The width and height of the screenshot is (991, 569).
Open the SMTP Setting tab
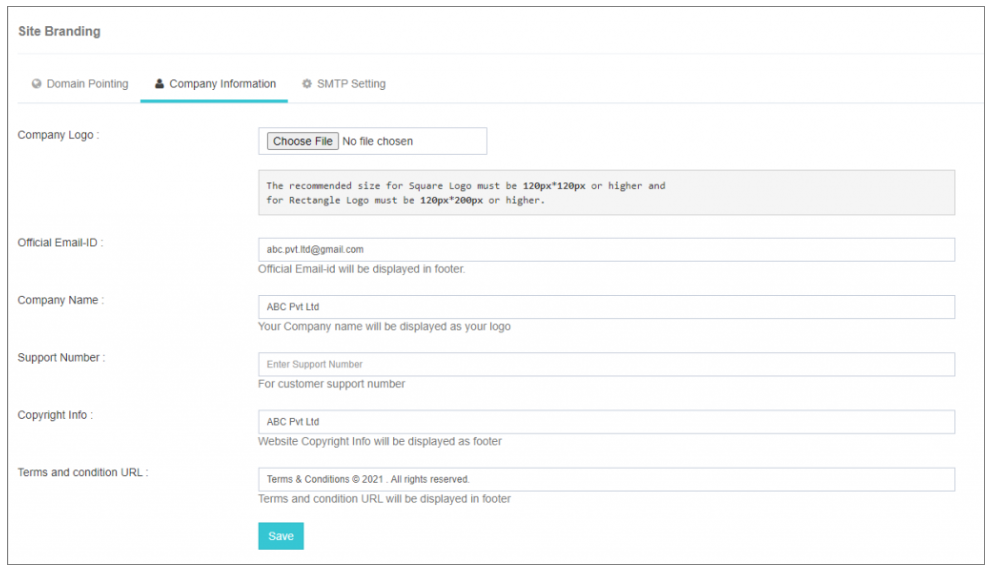(350, 84)
